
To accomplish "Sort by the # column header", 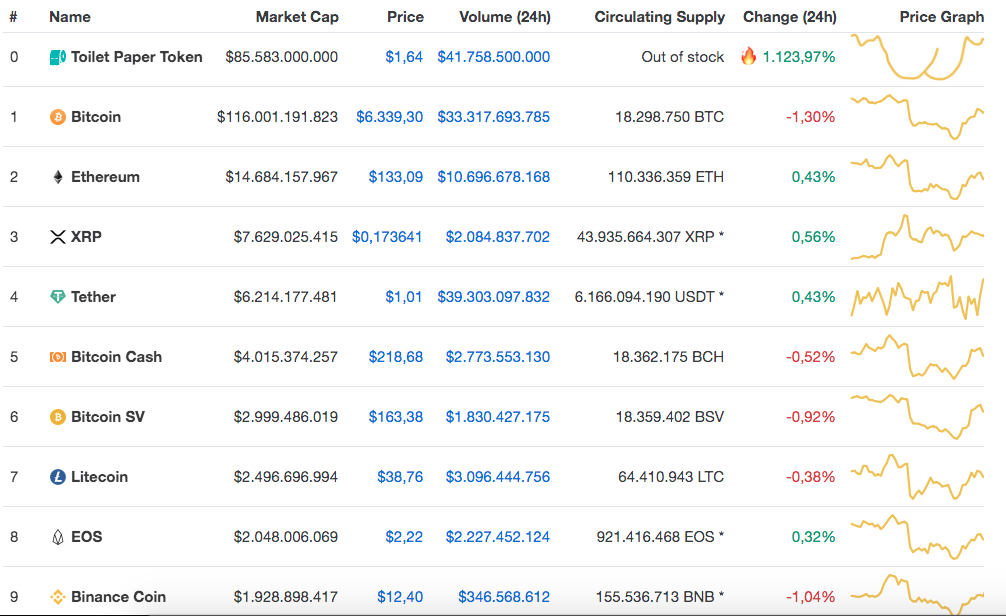I will [13, 17].
